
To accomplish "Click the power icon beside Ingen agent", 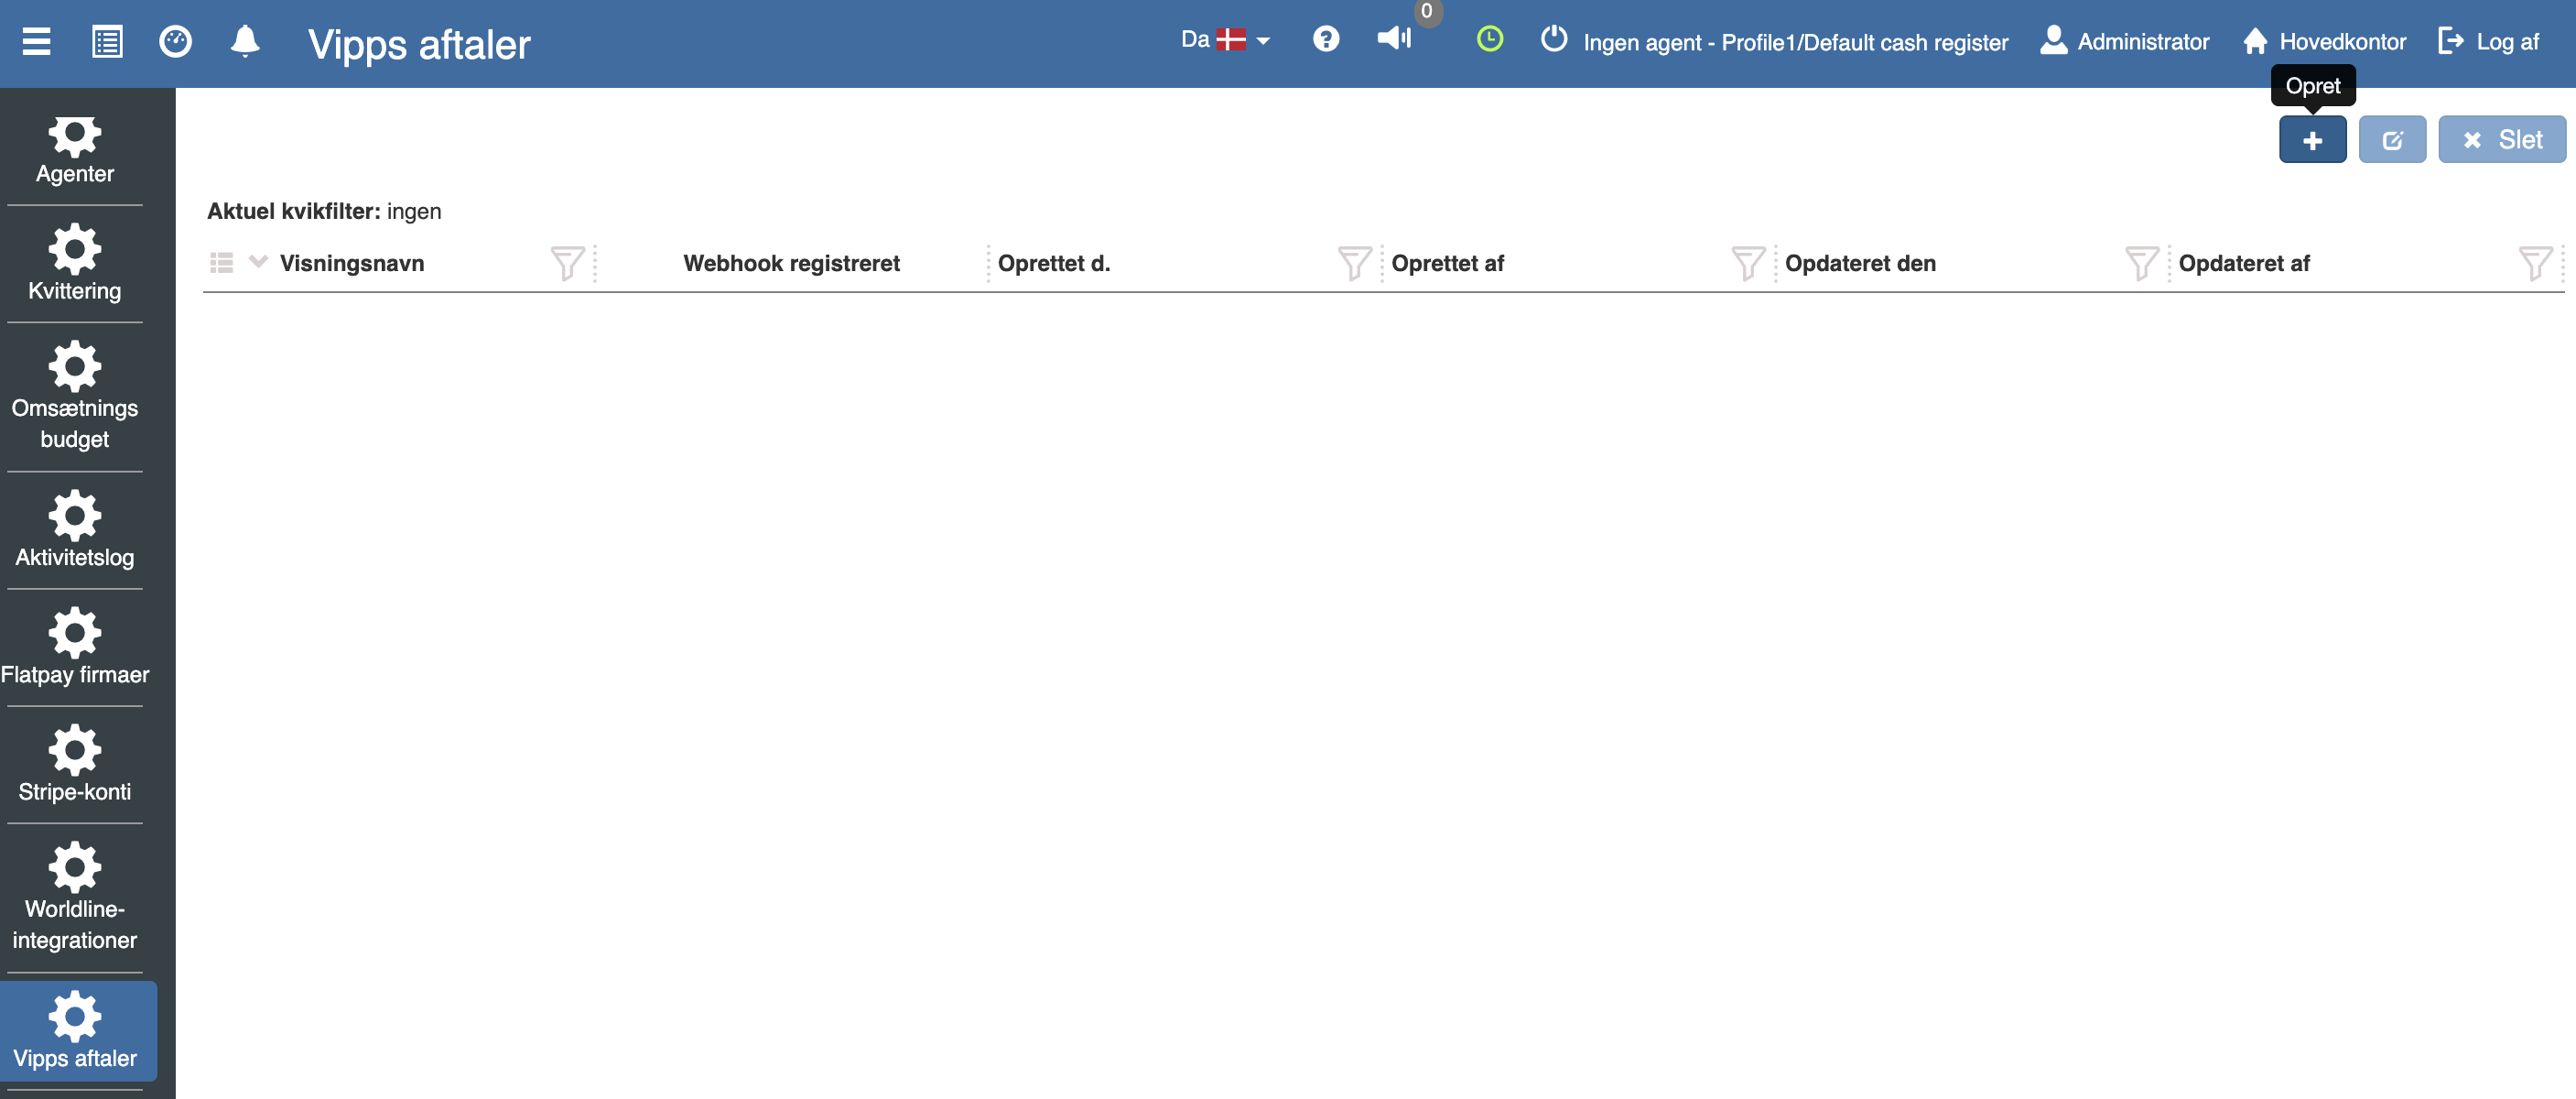I will tap(1553, 39).
